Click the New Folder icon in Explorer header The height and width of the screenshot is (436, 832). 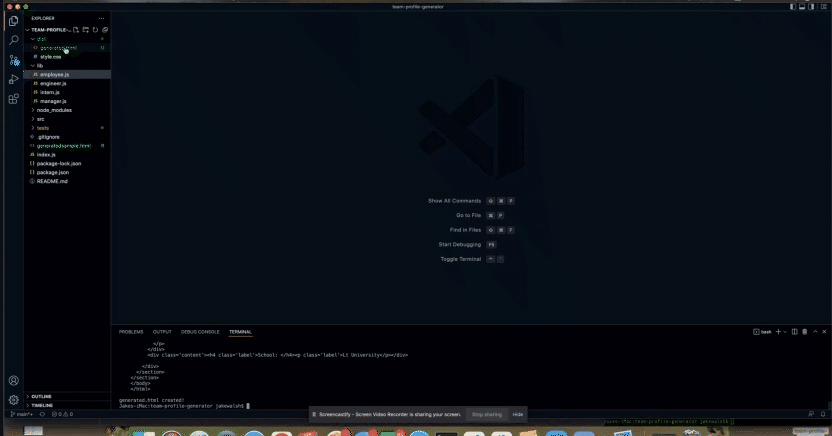pyautogui.click(x=85, y=30)
